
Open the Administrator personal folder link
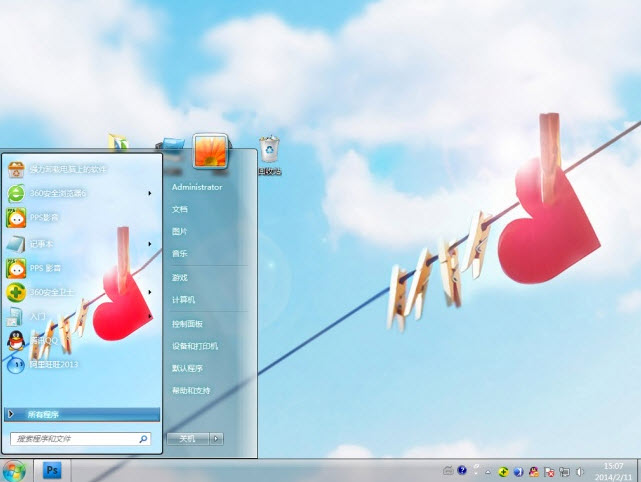click(x=197, y=187)
